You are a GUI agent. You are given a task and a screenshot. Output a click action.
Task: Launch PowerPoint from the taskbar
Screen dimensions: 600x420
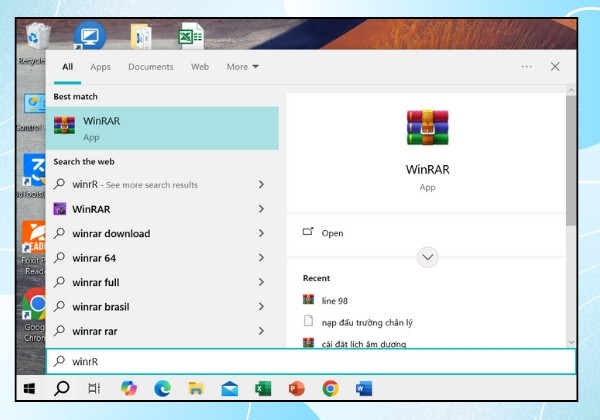(x=297, y=389)
